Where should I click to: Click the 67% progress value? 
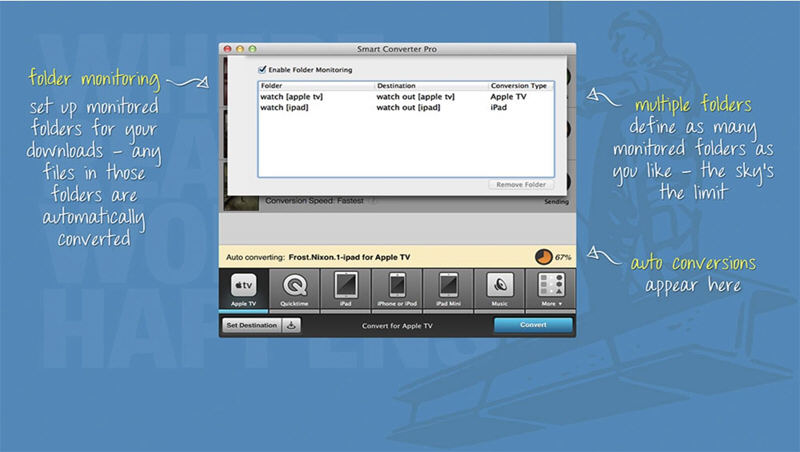pos(563,257)
